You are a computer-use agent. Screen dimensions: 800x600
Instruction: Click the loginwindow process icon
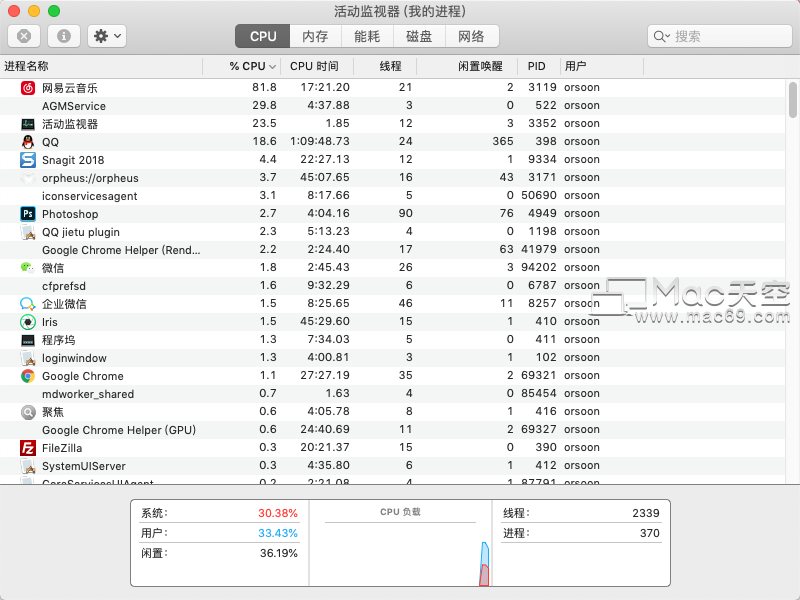28,358
